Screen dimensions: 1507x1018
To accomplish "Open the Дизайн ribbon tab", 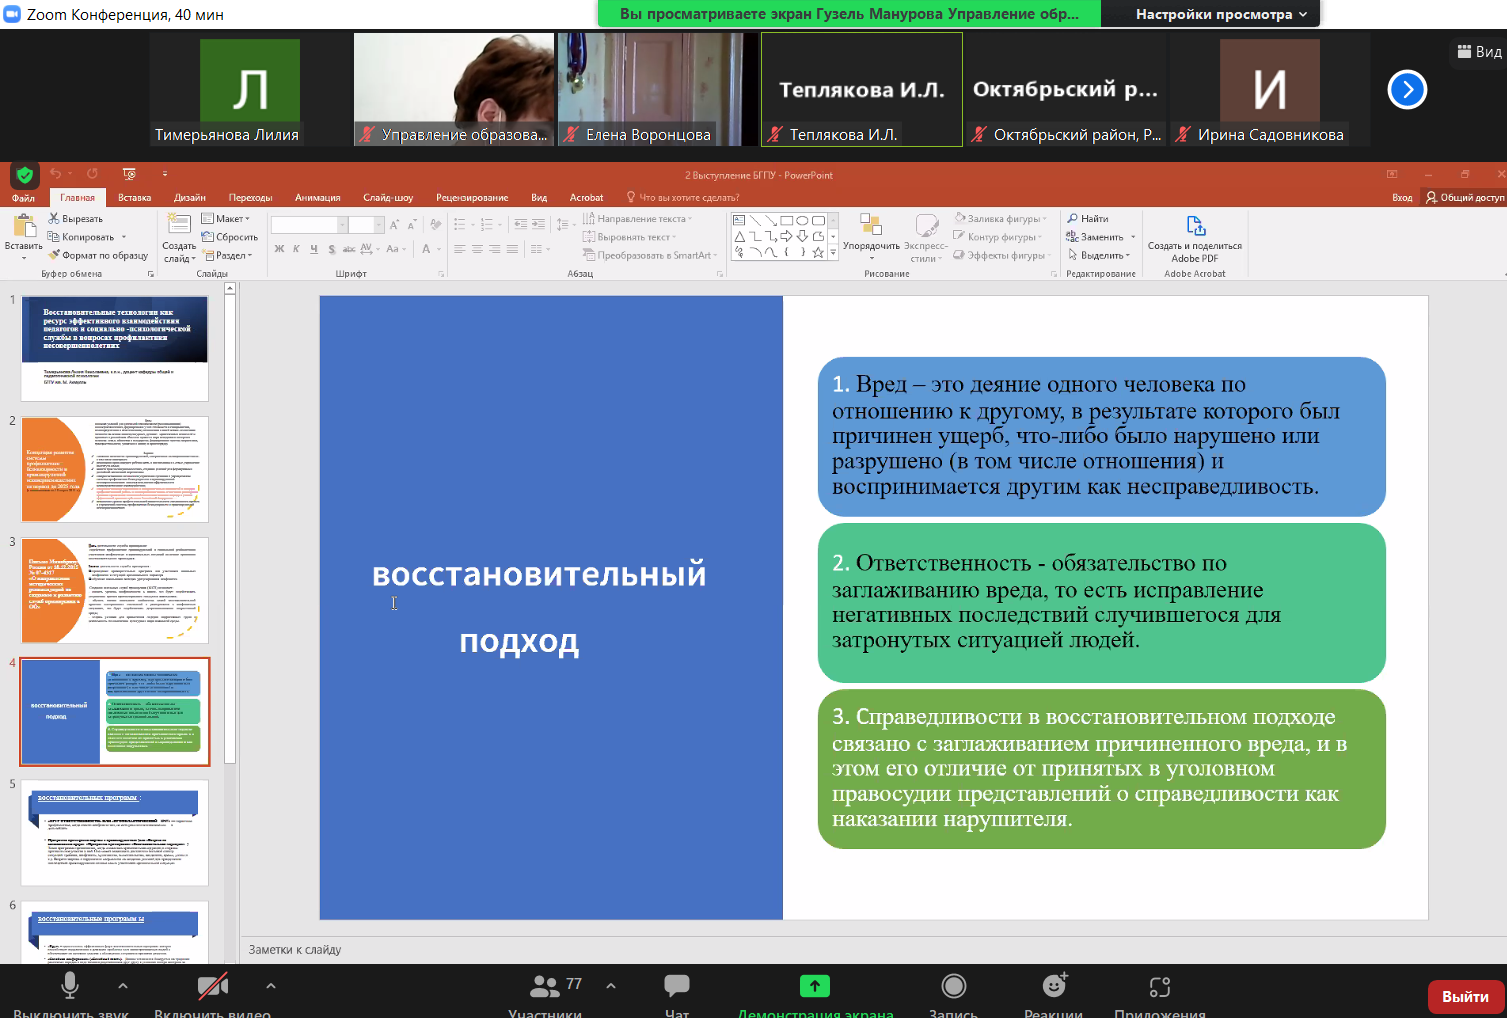I will 189,198.
